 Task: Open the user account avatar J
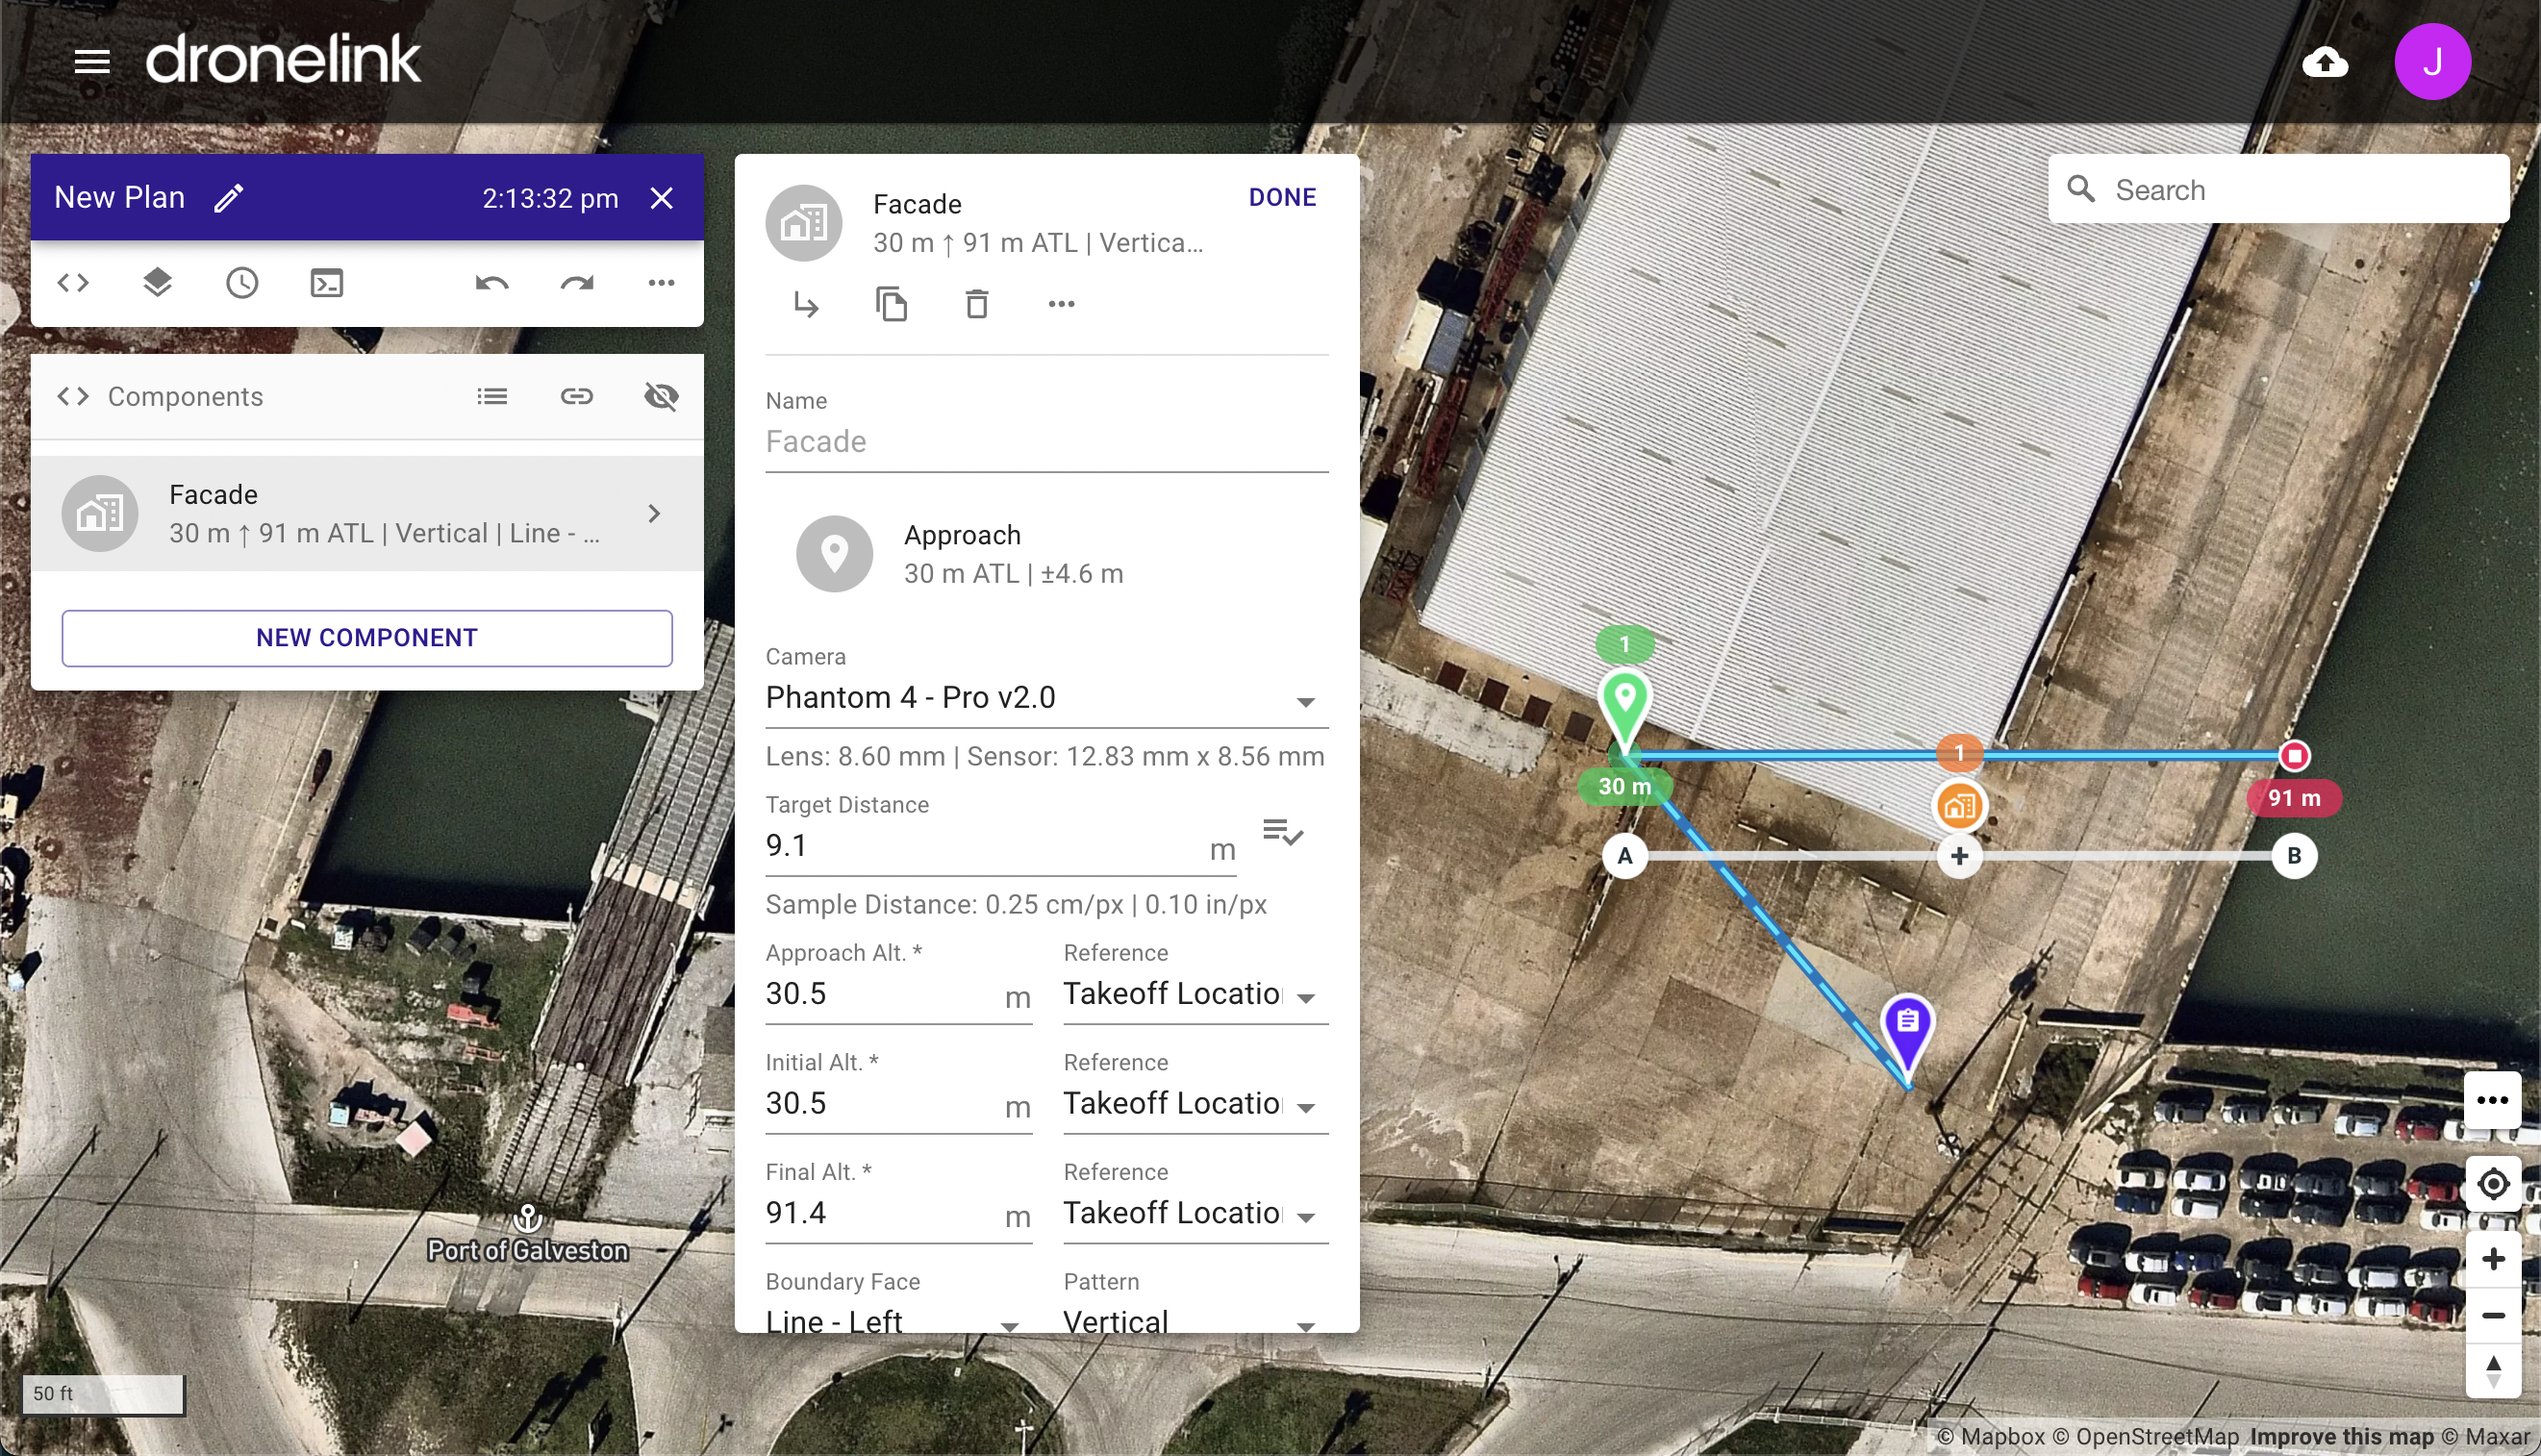click(x=2432, y=62)
